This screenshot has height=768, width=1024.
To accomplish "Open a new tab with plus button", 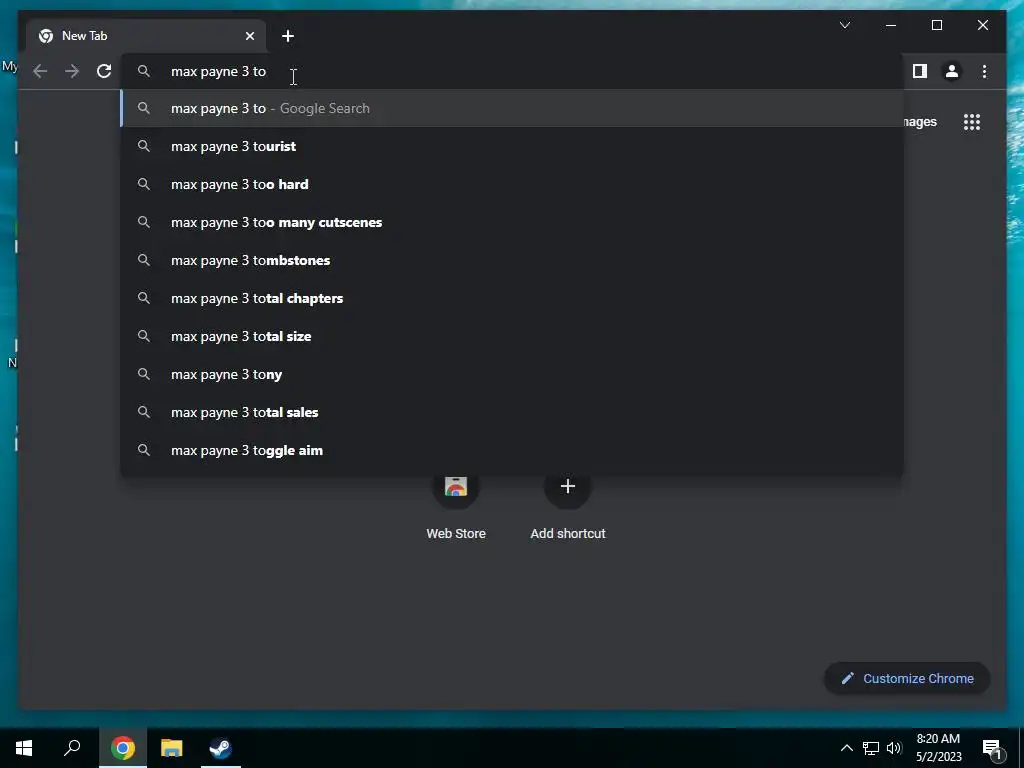I will [288, 36].
